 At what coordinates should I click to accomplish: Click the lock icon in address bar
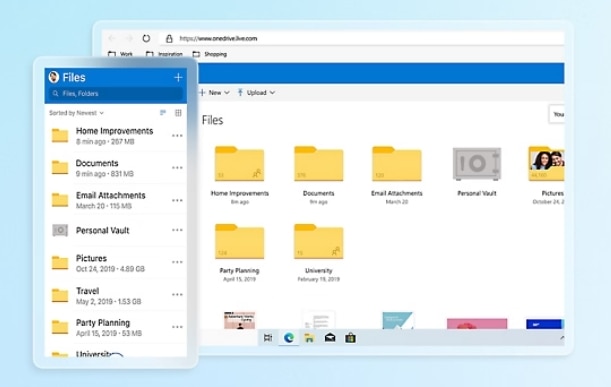(169, 39)
